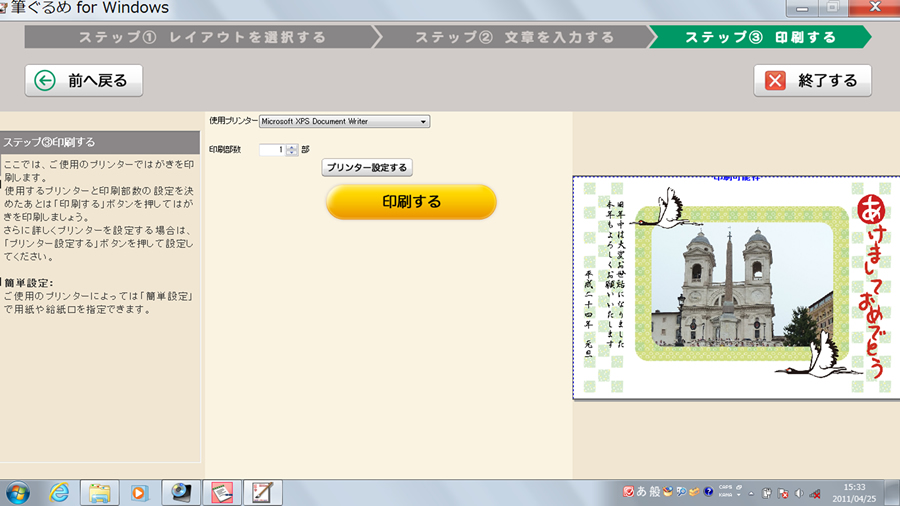Screen dimensions: 900x506
Task: Open the Windows Start menu
Action: coord(17,492)
